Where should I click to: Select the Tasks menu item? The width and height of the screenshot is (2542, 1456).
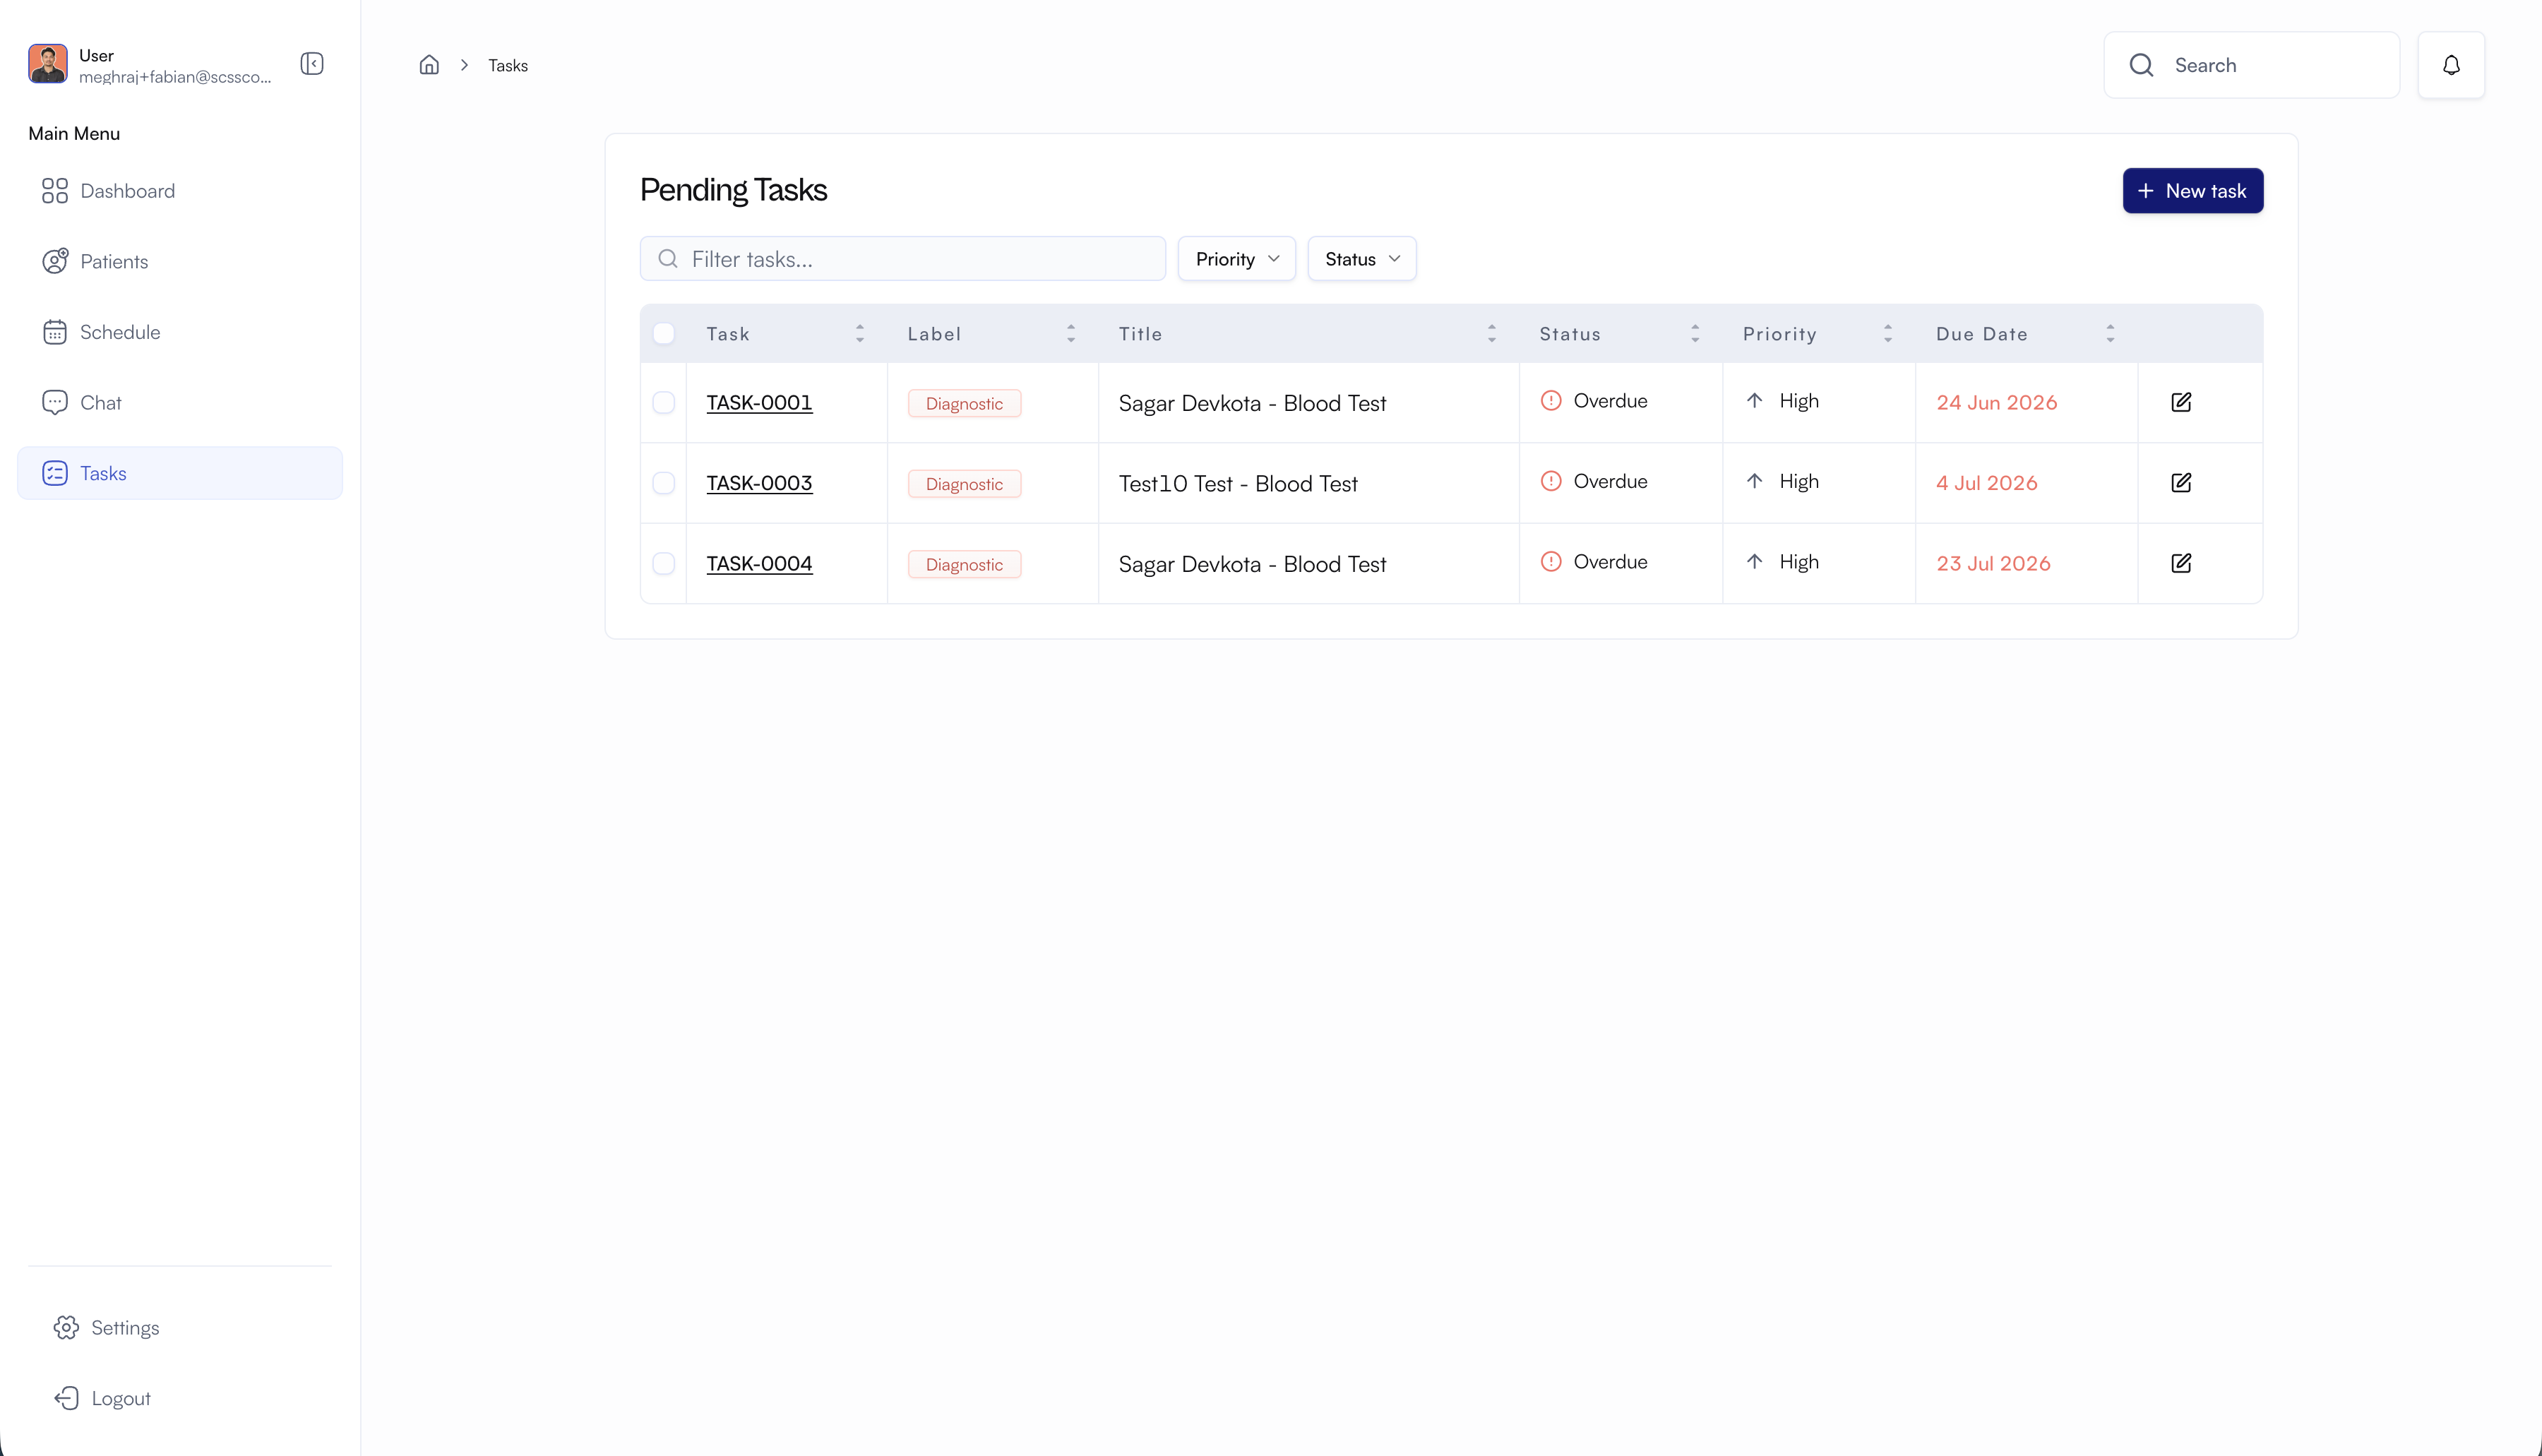tap(180, 473)
